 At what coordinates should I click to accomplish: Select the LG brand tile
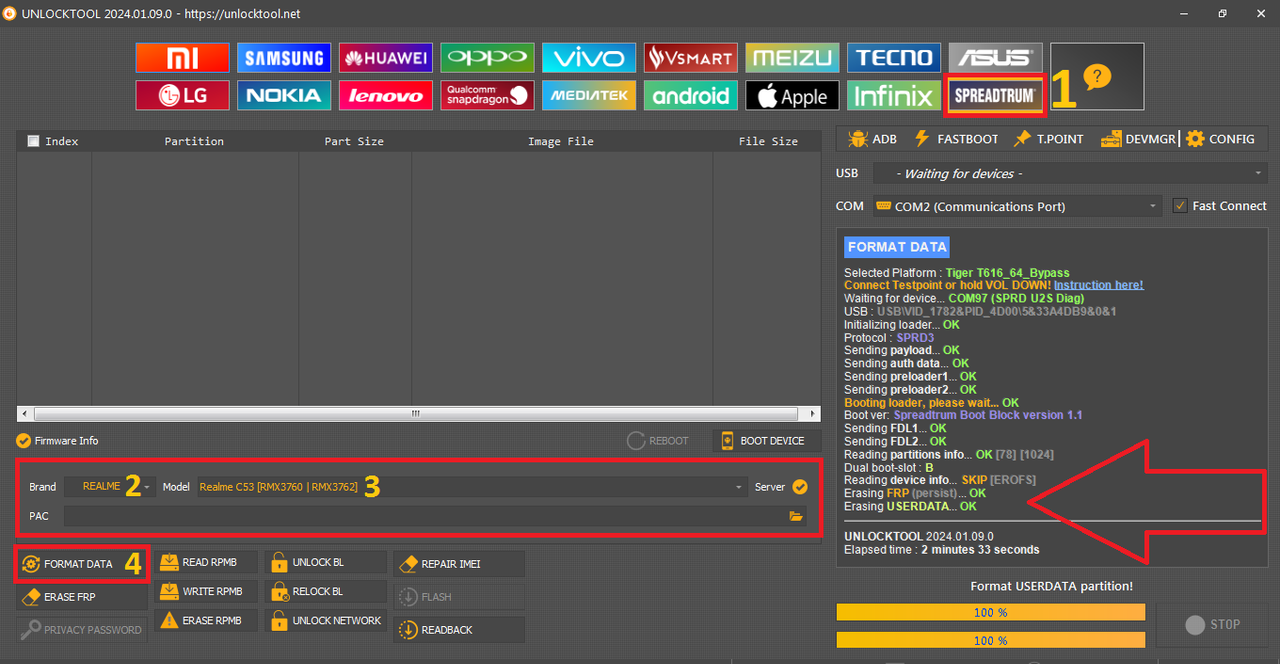click(x=182, y=95)
